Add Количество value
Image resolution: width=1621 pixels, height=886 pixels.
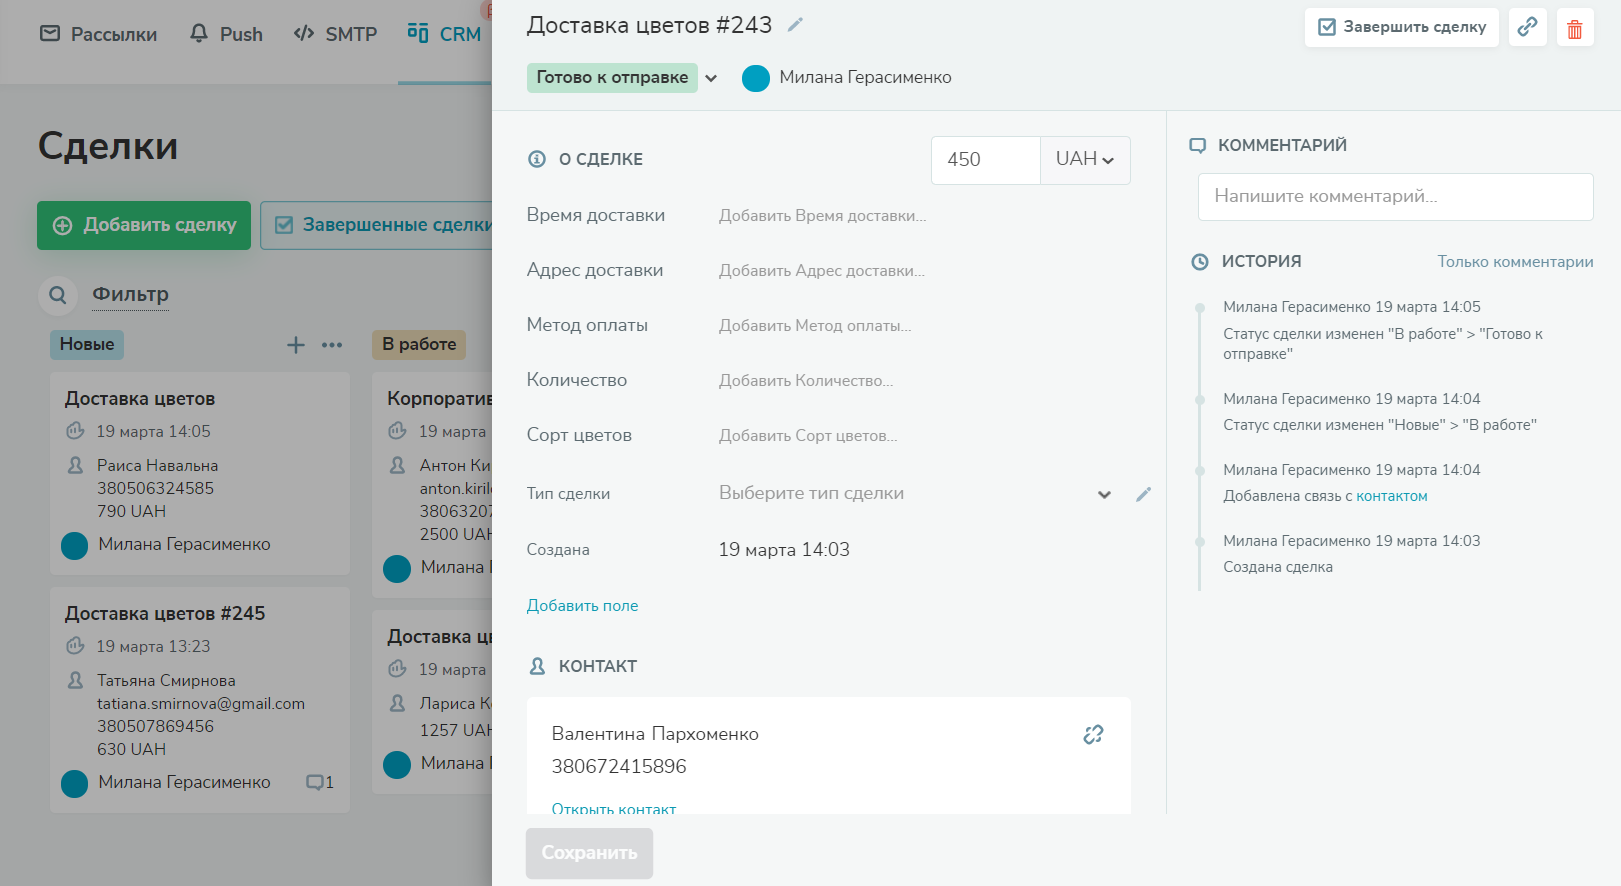pos(806,381)
